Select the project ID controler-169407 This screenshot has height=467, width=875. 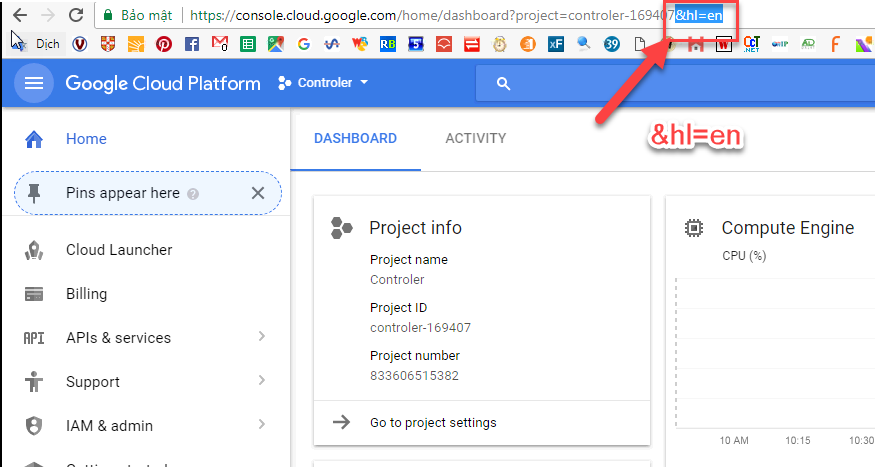click(x=420, y=328)
